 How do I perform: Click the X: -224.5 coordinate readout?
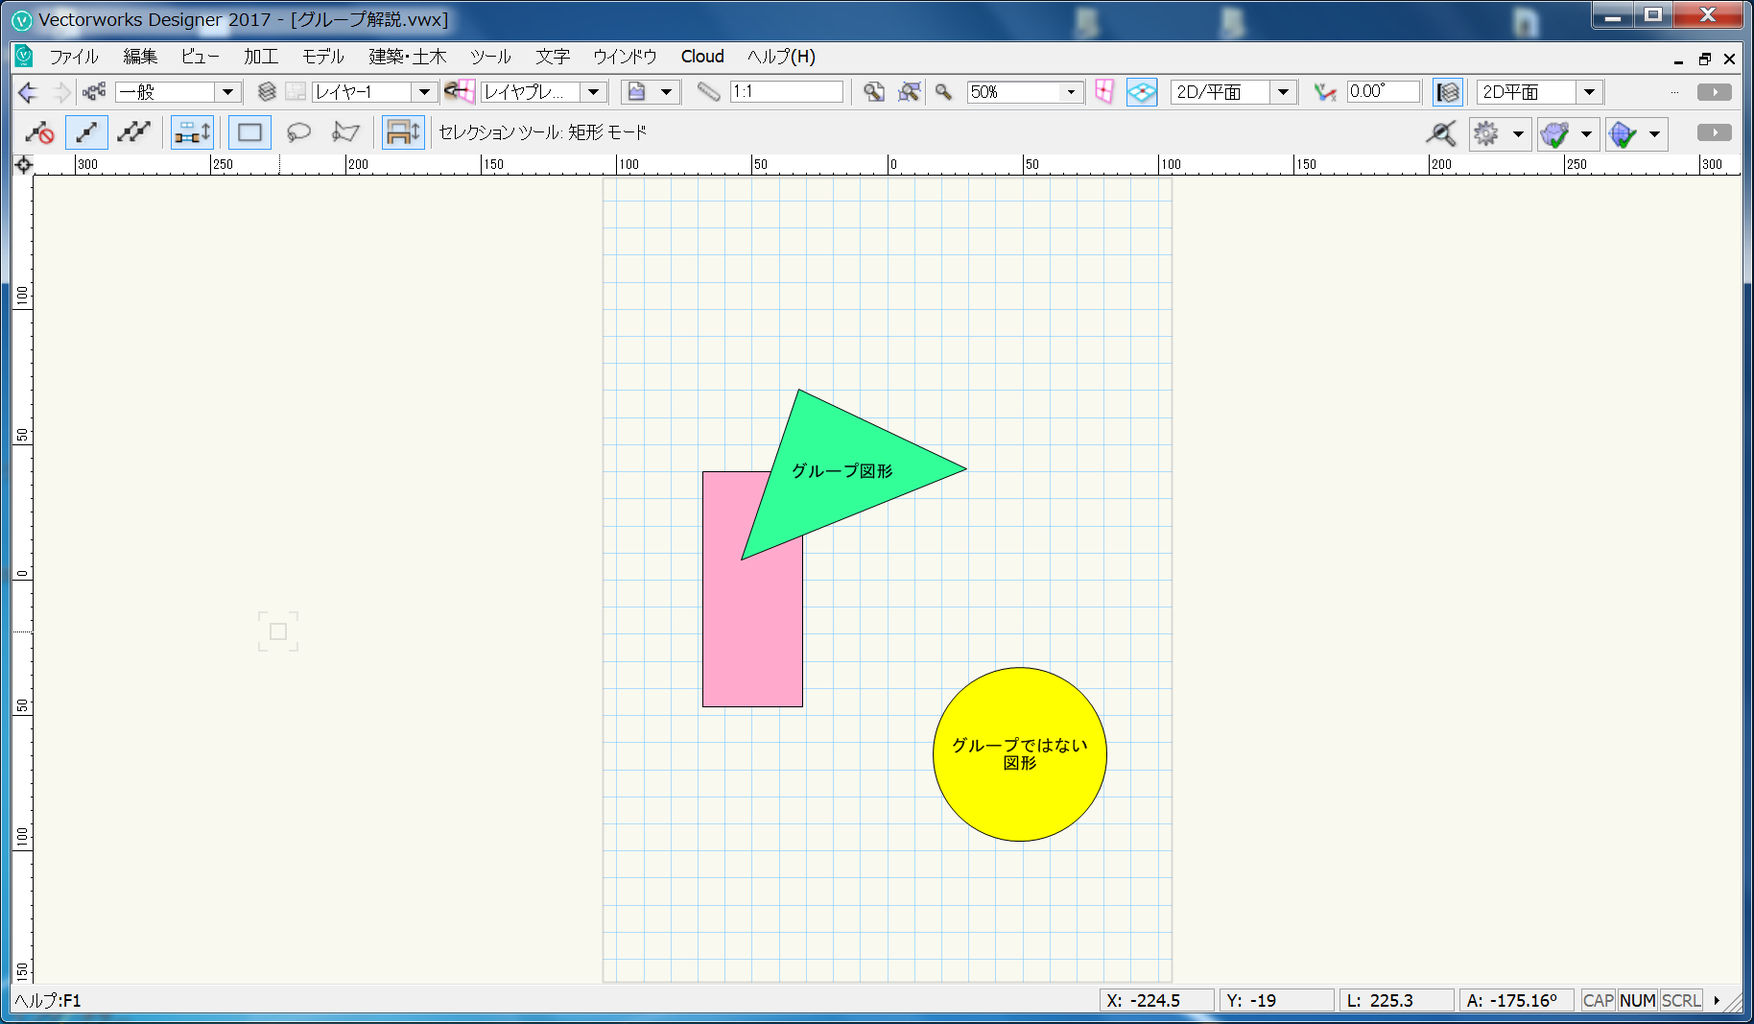tap(1156, 1000)
